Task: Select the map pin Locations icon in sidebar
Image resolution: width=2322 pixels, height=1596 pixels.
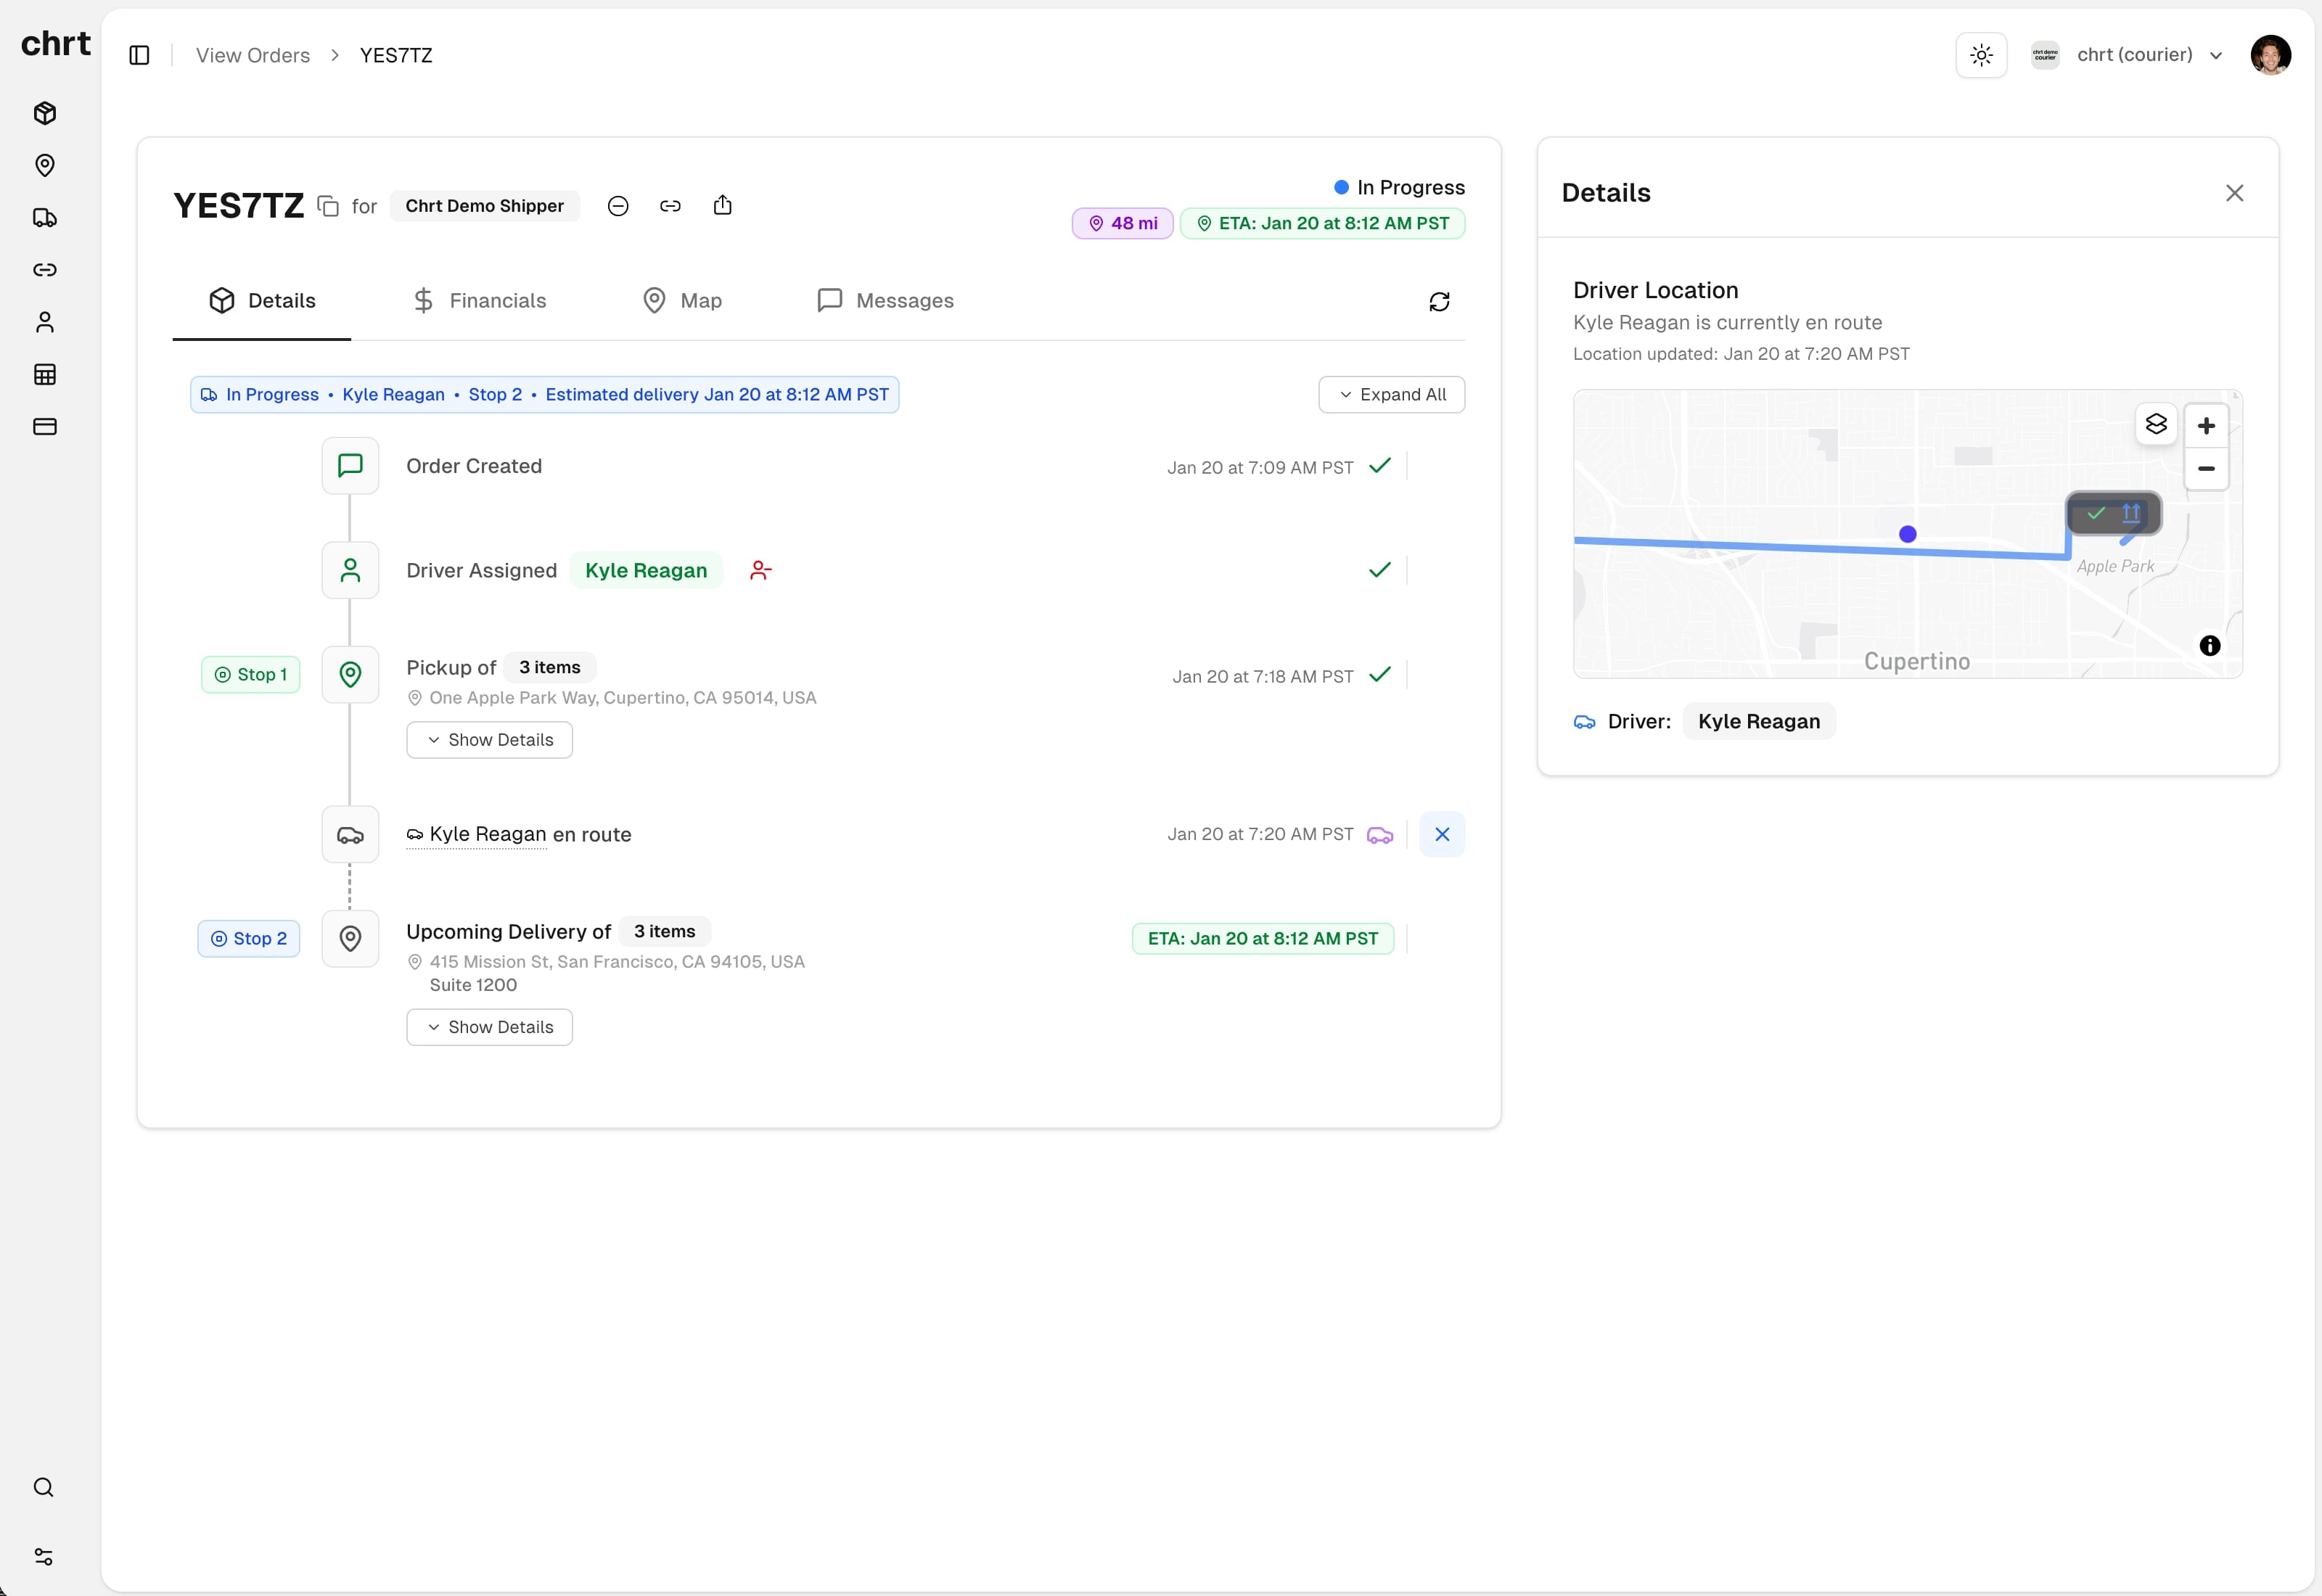Action: pos(44,165)
